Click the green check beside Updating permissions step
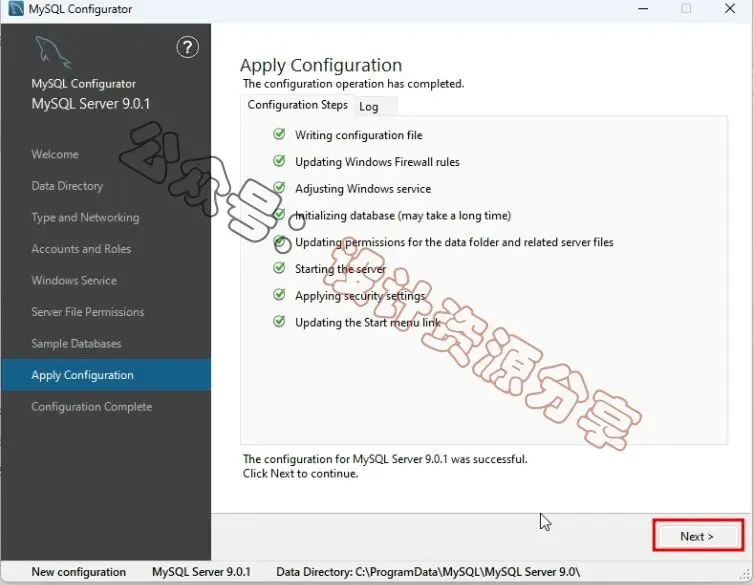This screenshot has width=754, height=585. 279,241
